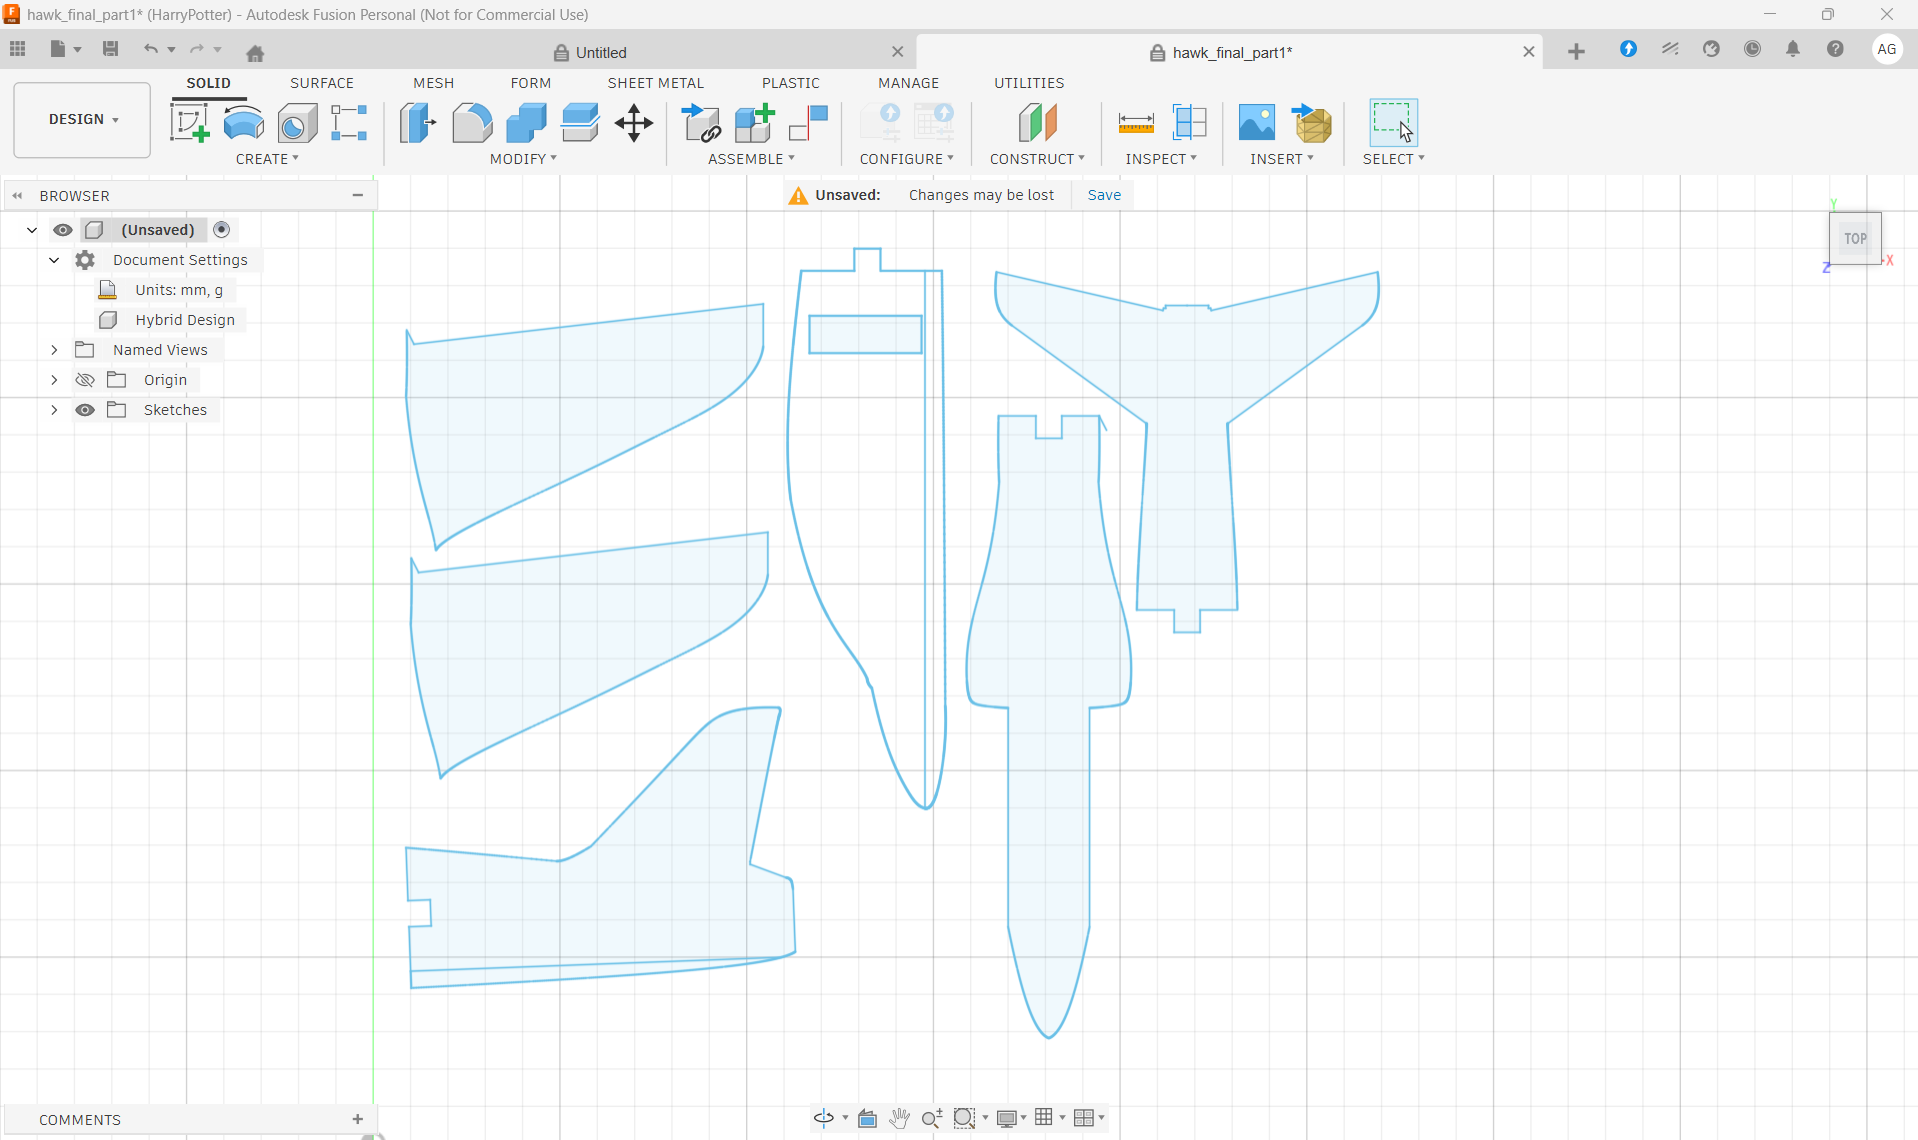Open the Measure tool
1918x1140 pixels.
tap(1135, 123)
